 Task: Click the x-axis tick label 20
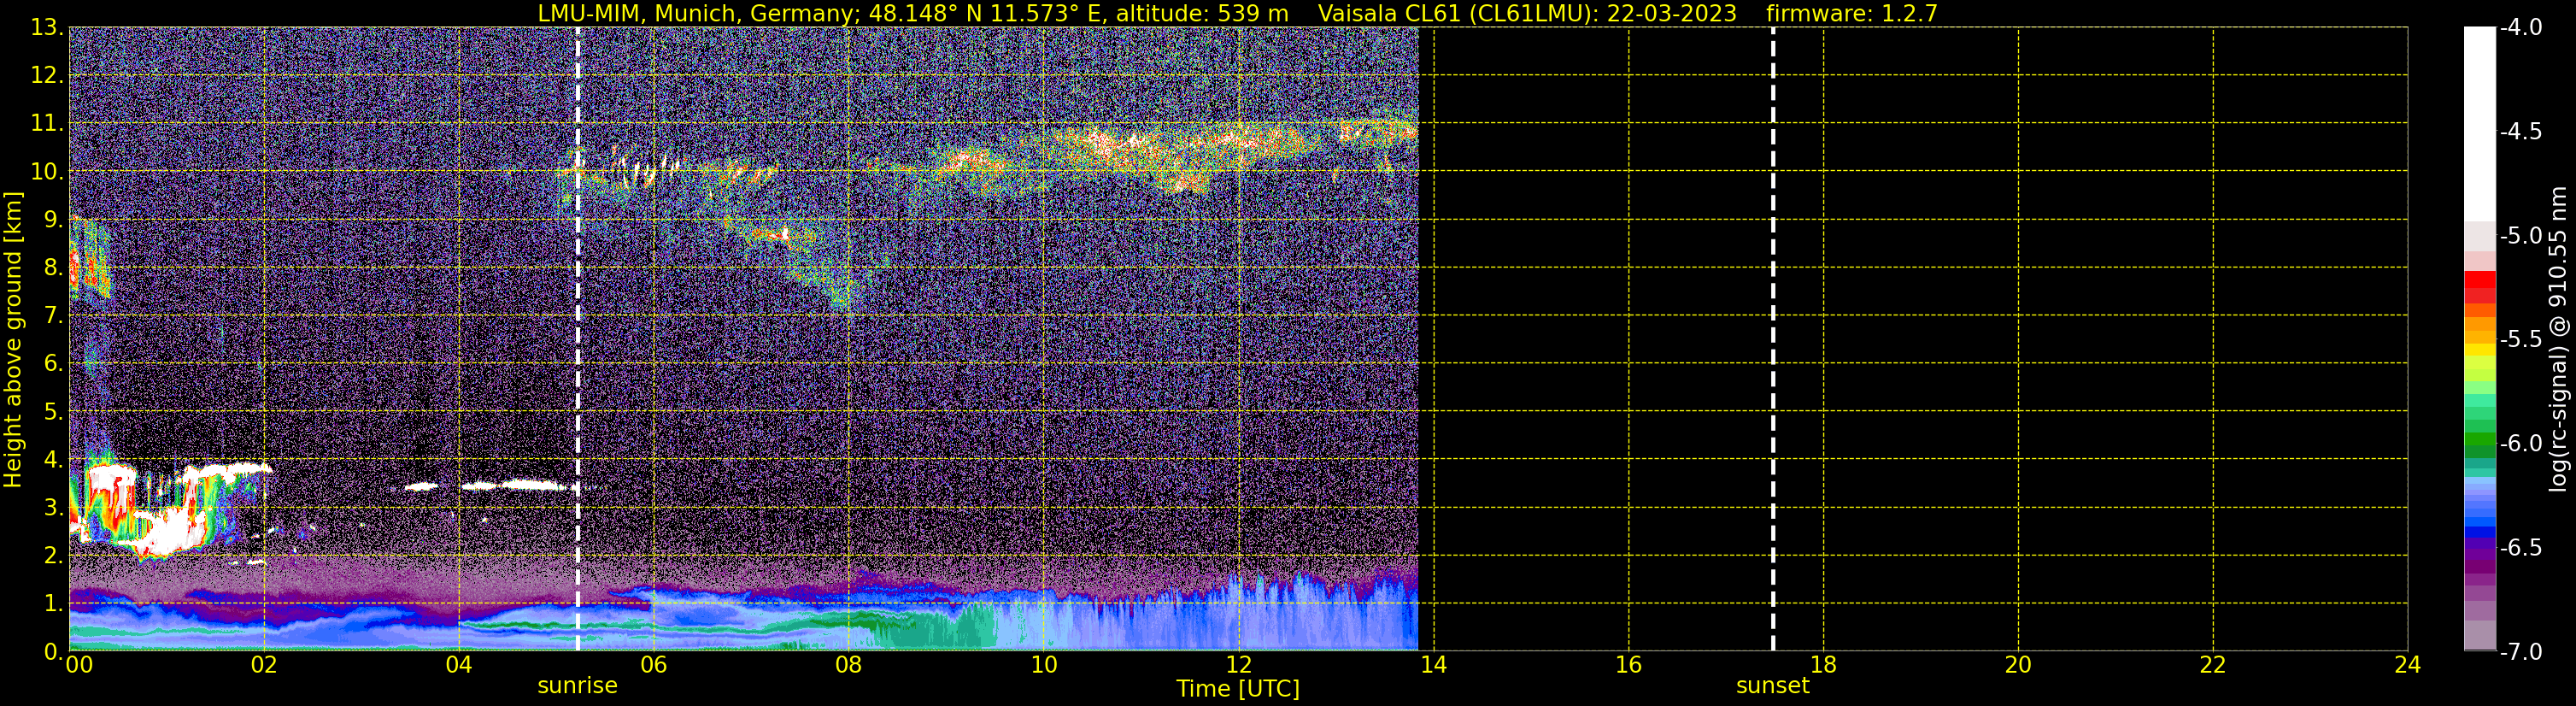coord(2018,665)
